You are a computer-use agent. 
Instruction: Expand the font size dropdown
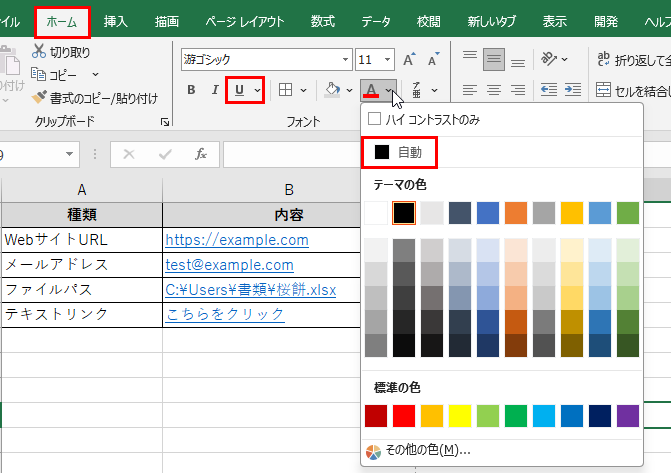coord(386,60)
